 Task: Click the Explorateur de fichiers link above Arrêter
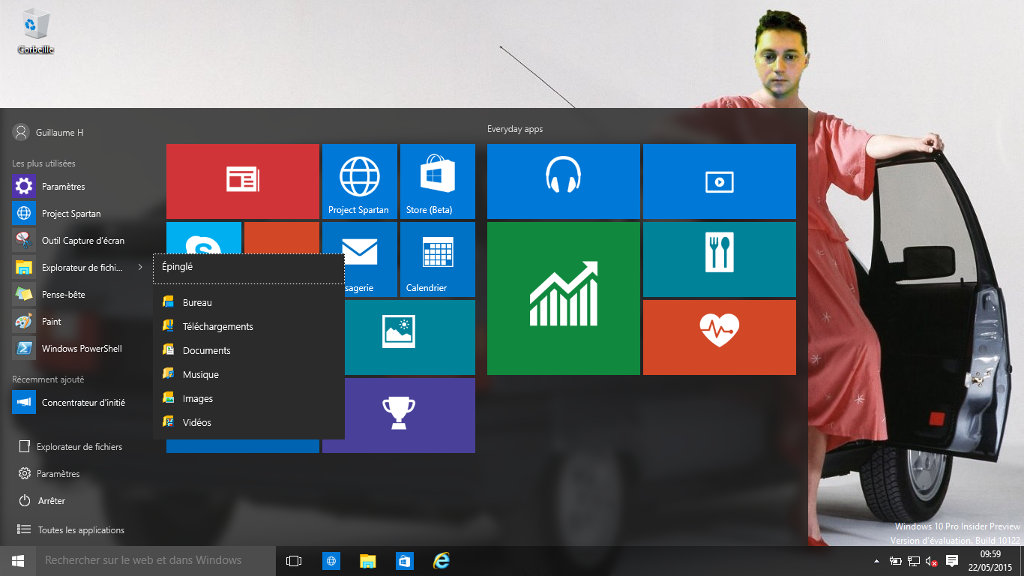[x=71, y=447]
